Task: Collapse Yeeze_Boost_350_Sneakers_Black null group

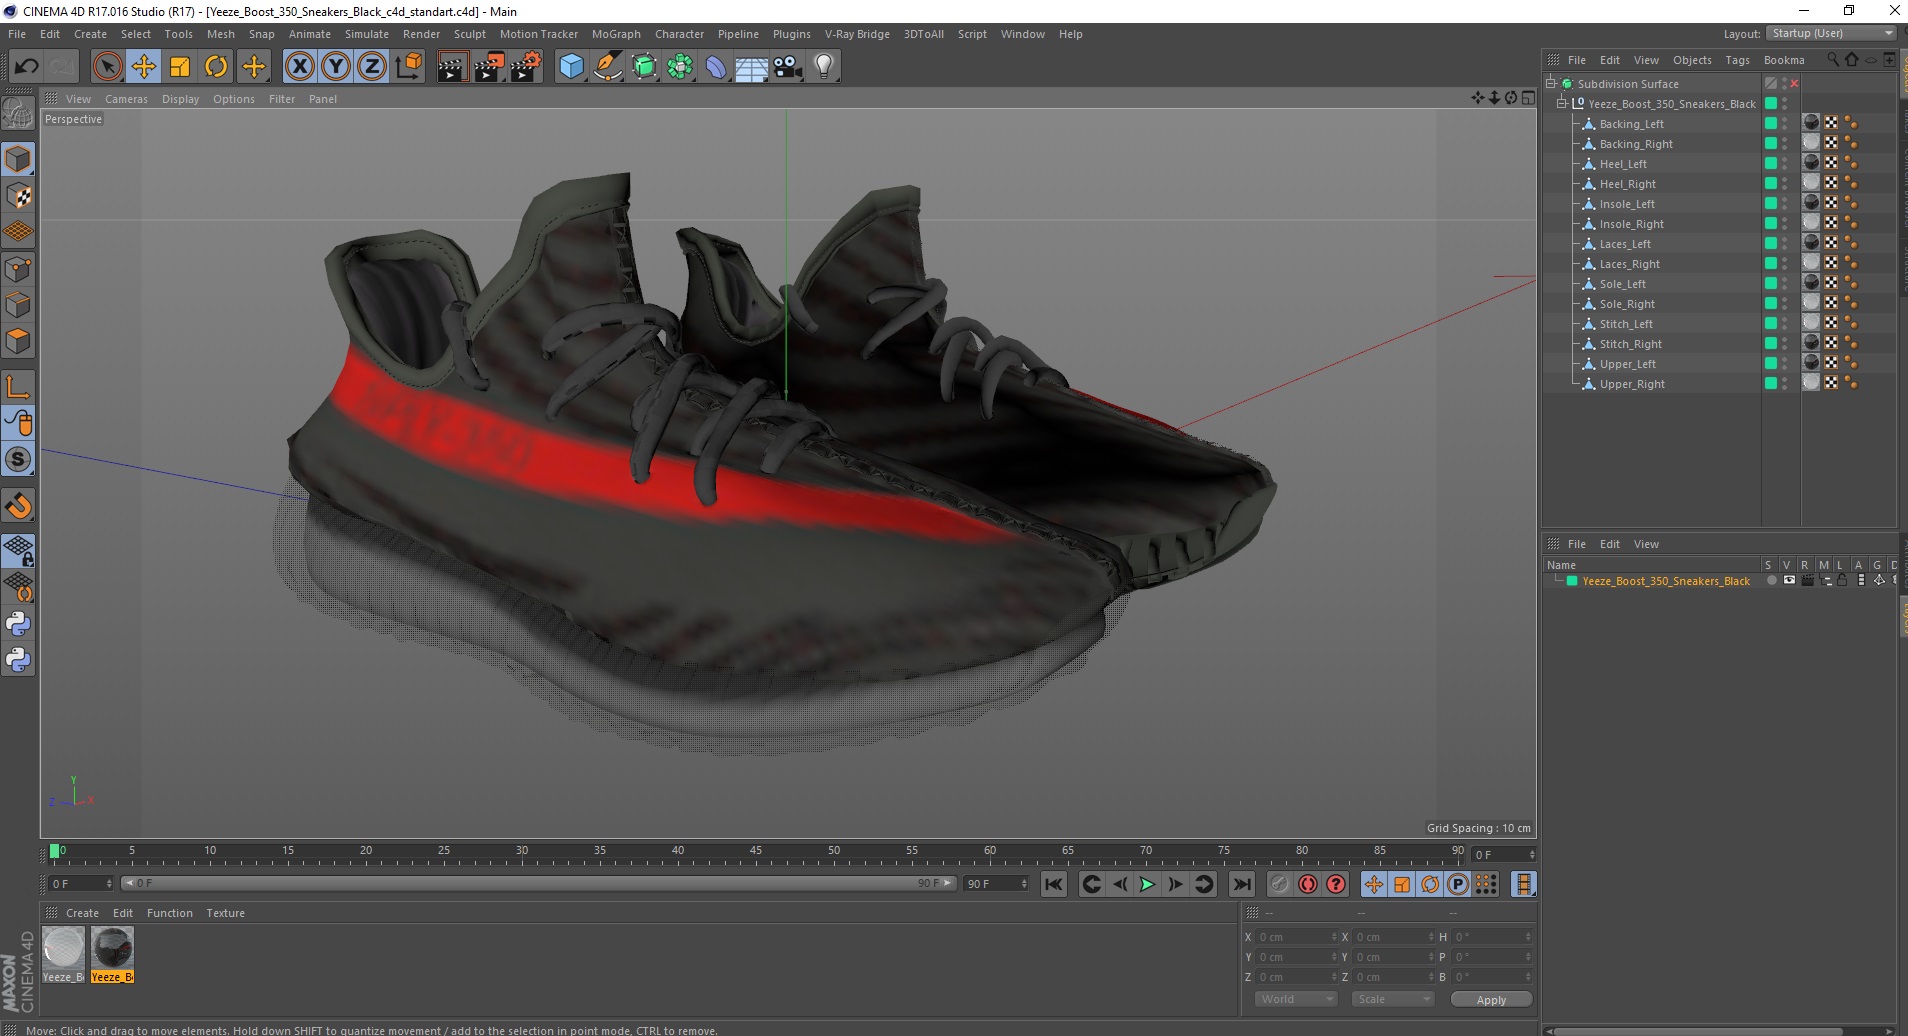Action: pos(1561,103)
